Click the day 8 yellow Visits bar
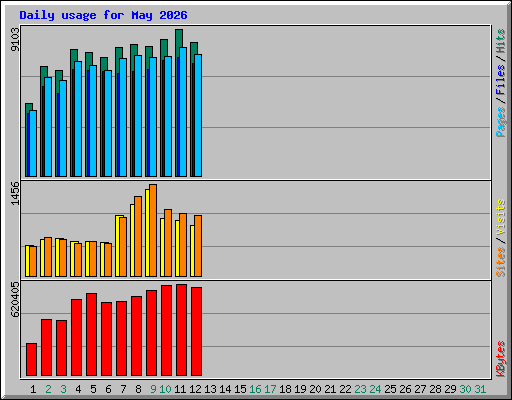The height and width of the screenshot is (400, 512). click(x=132, y=240)
